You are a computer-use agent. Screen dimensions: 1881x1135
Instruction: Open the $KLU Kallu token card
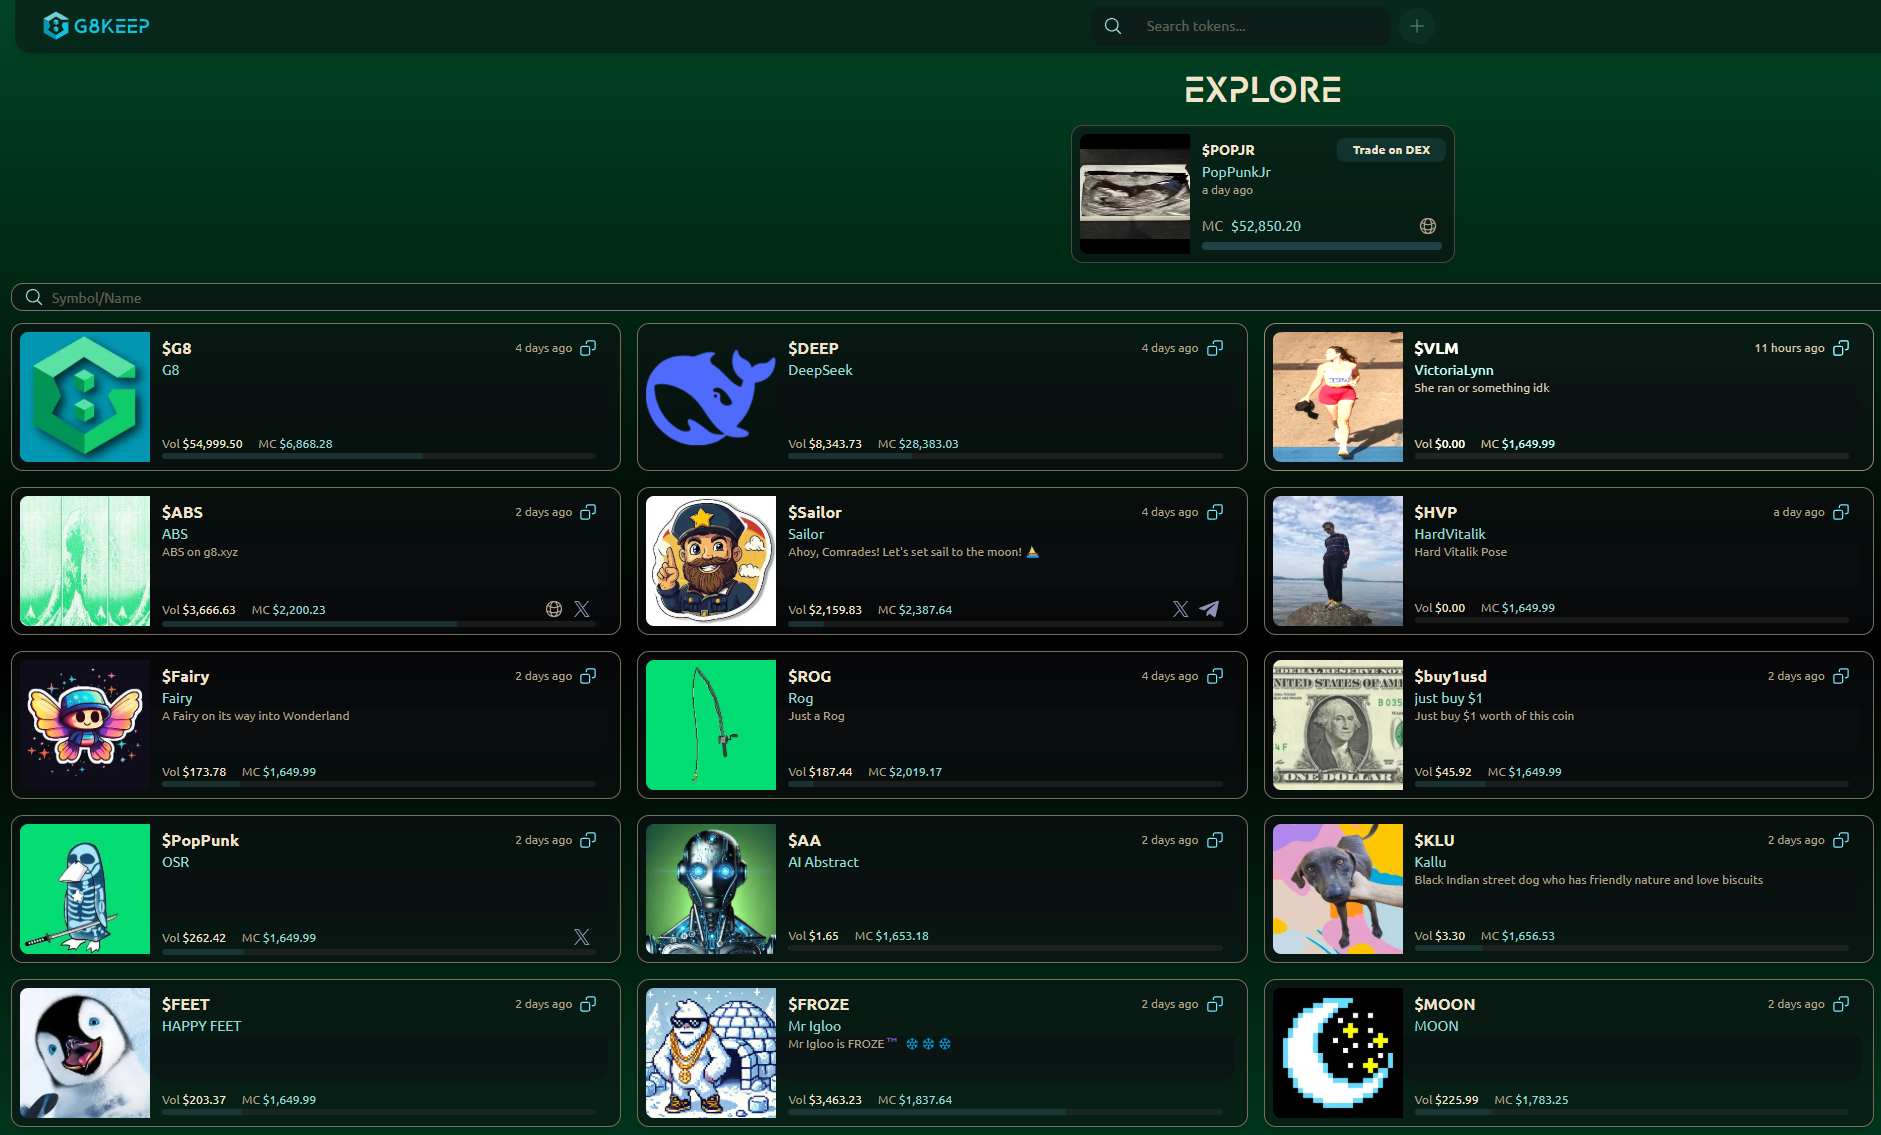[x=1568, y=889]
